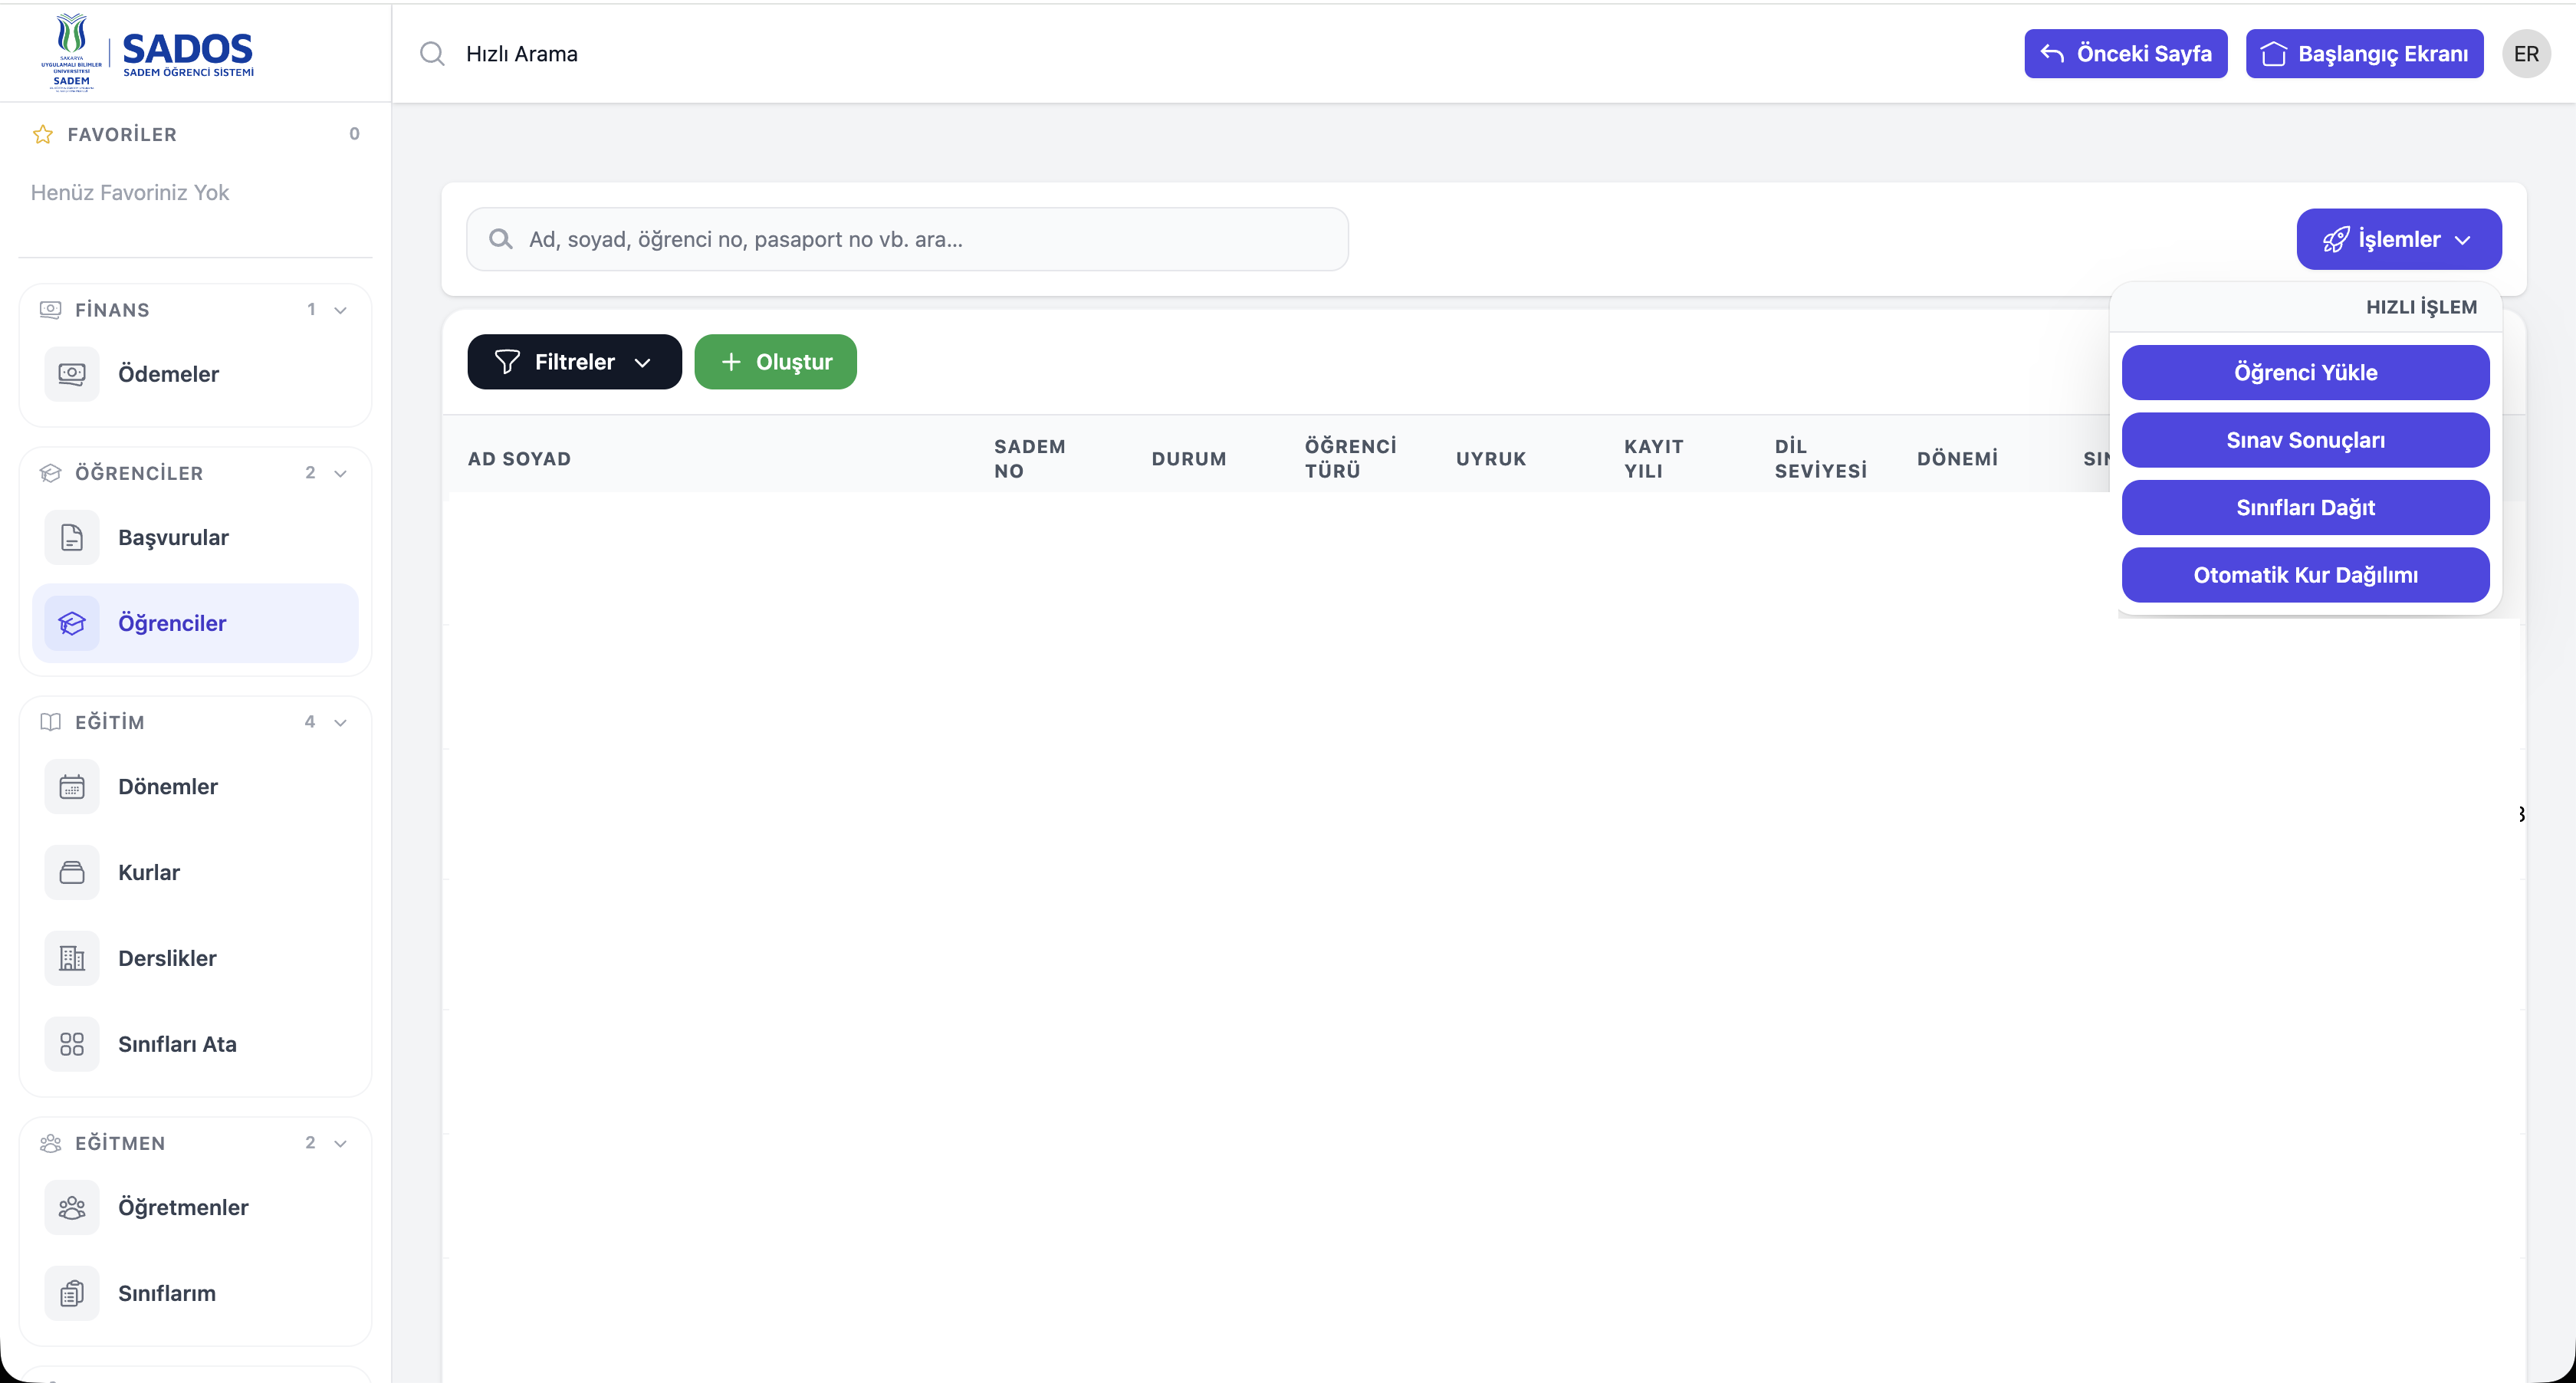The height and width of the screenshot is (1383, 2576).
Task: Click the Finans section money icon
Action: coord(50,310)
